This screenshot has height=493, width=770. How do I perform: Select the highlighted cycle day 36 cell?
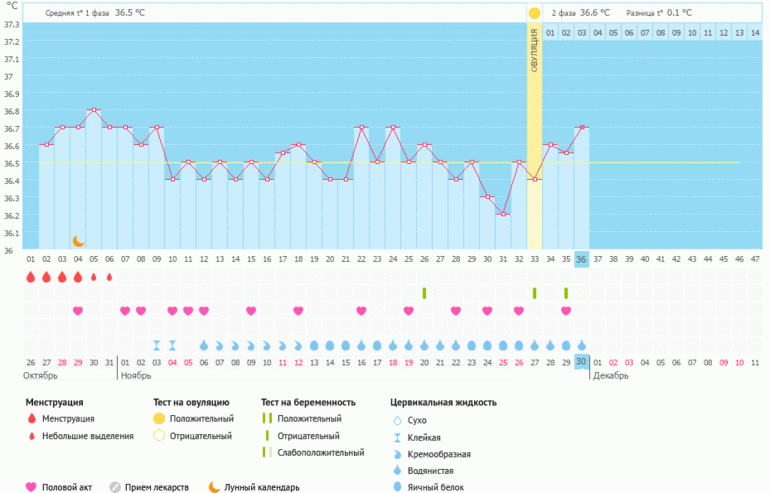point(581,259)
